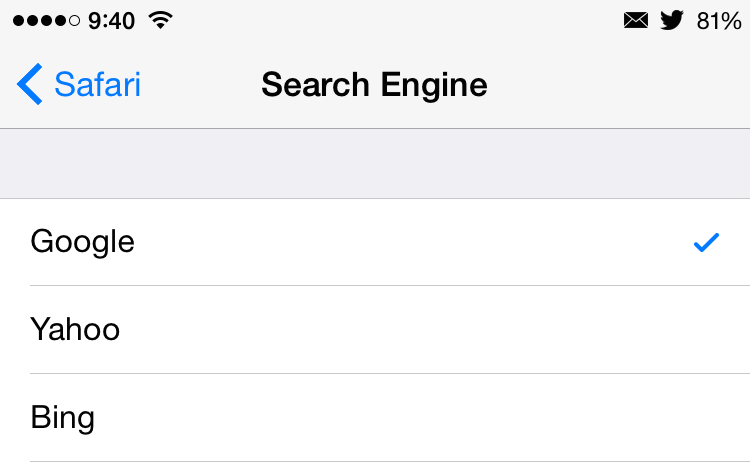Tap the blue back chevron arrow

(30, 84)
